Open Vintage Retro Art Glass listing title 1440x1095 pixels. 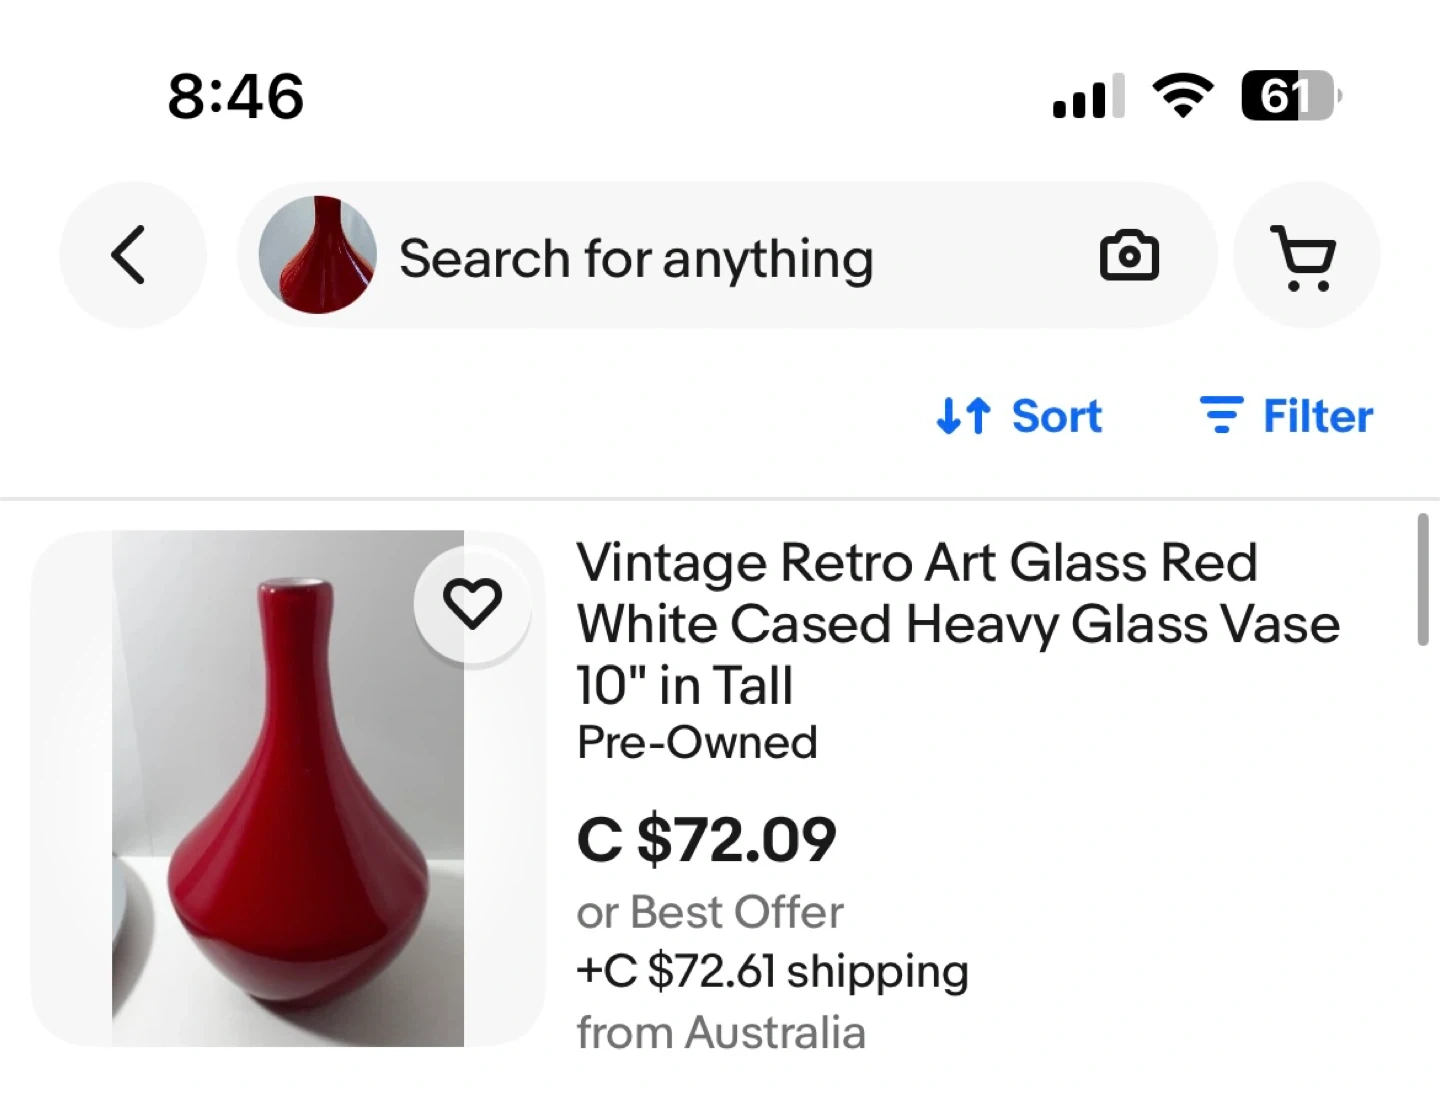tap(957, 623)
